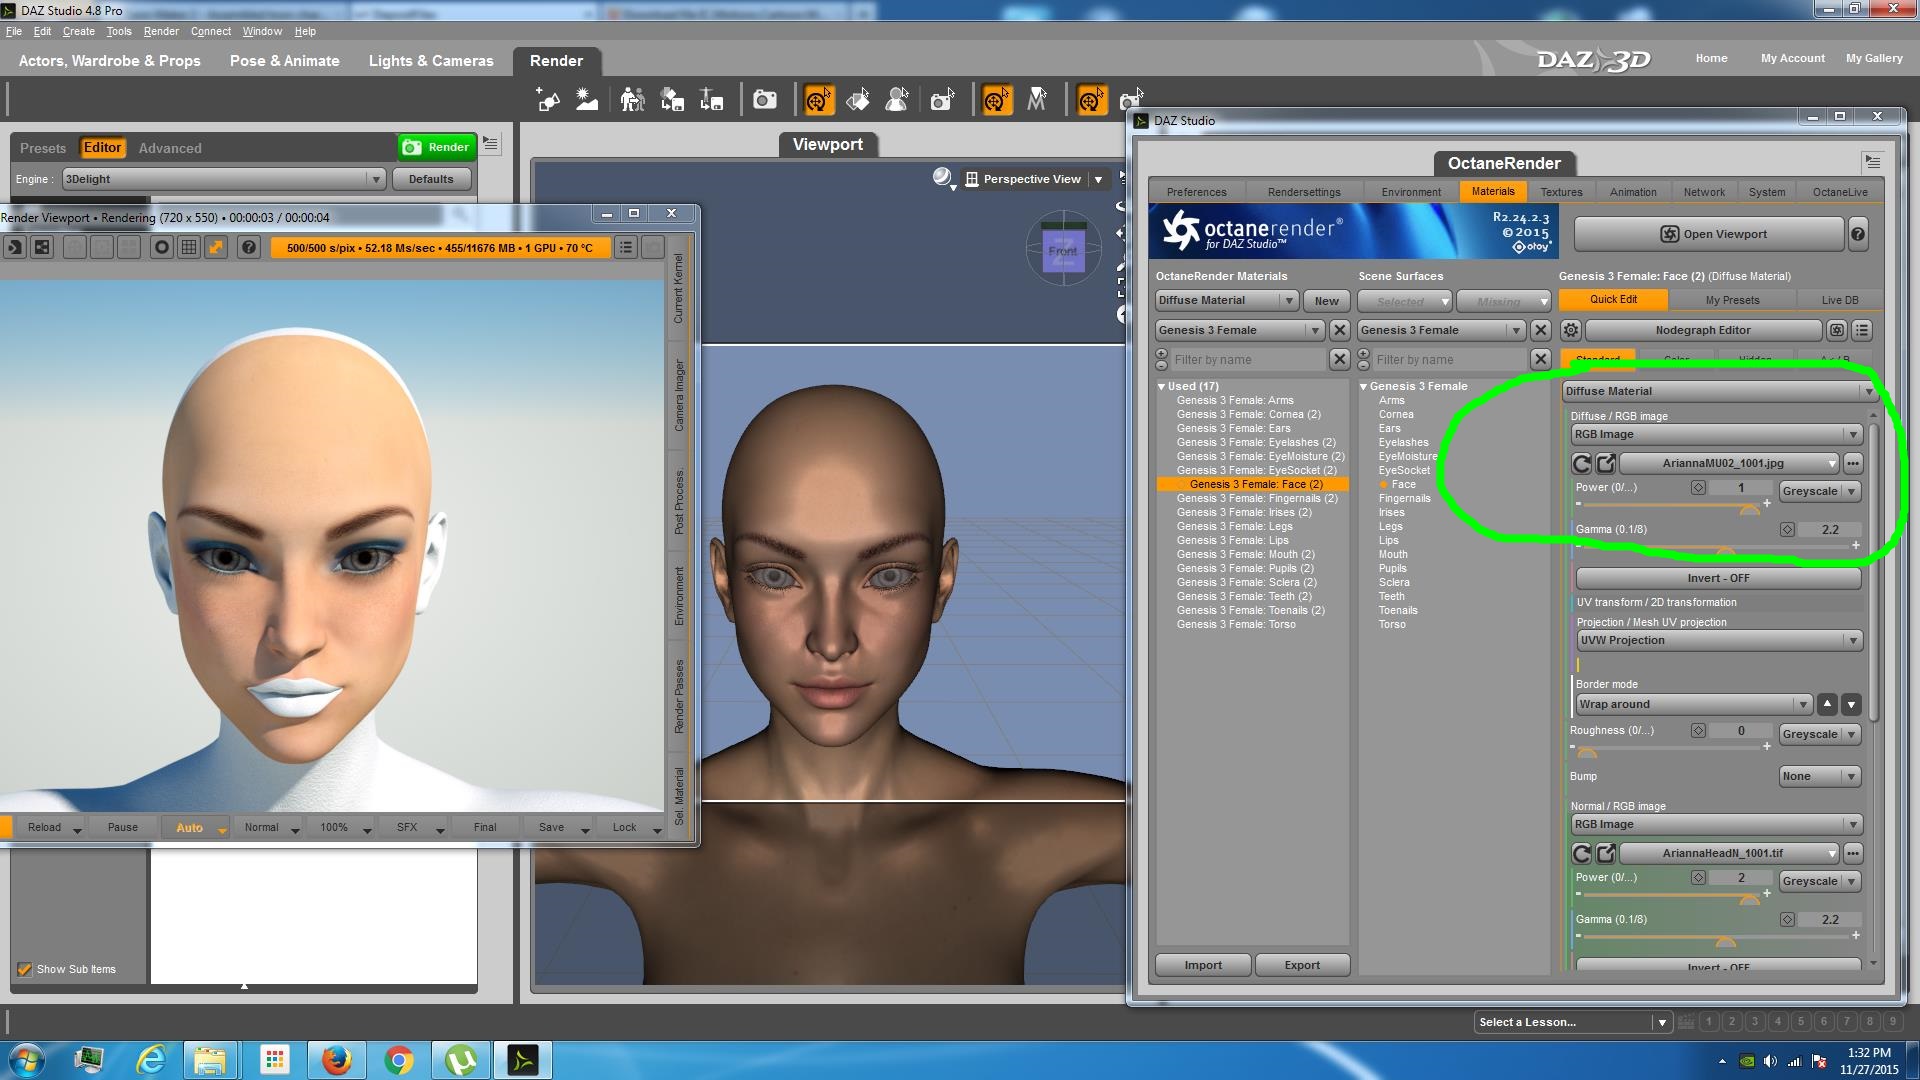Click the camera render icon in toolbar
The image size is (1920, 1080).
click(765, 100)
